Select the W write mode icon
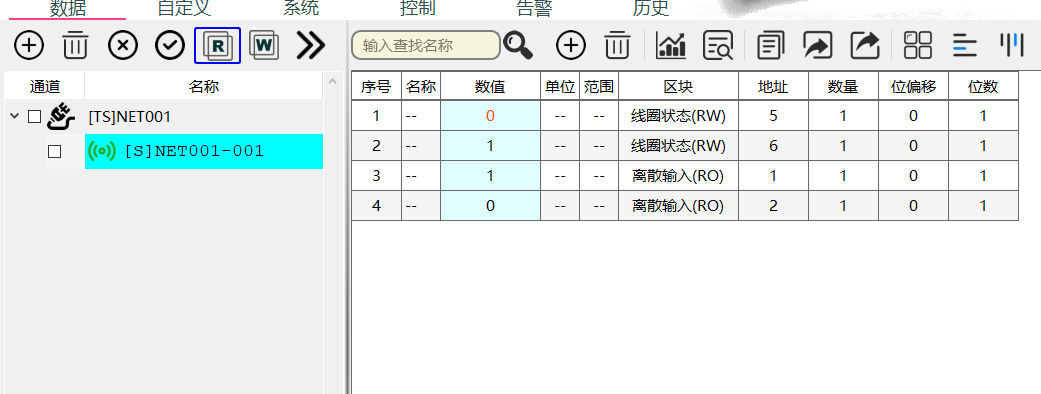Screen dimensions: 1041x394 pyautogui.click(x=264, y=45)
